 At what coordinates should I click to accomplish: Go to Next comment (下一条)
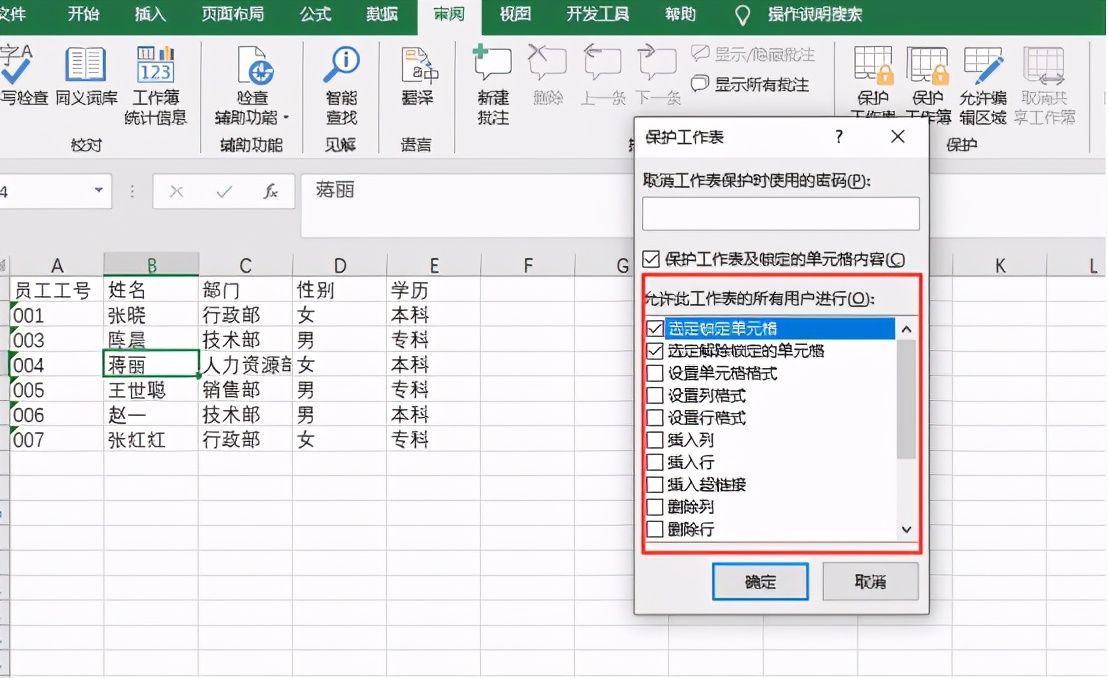[x=657, y=76]
